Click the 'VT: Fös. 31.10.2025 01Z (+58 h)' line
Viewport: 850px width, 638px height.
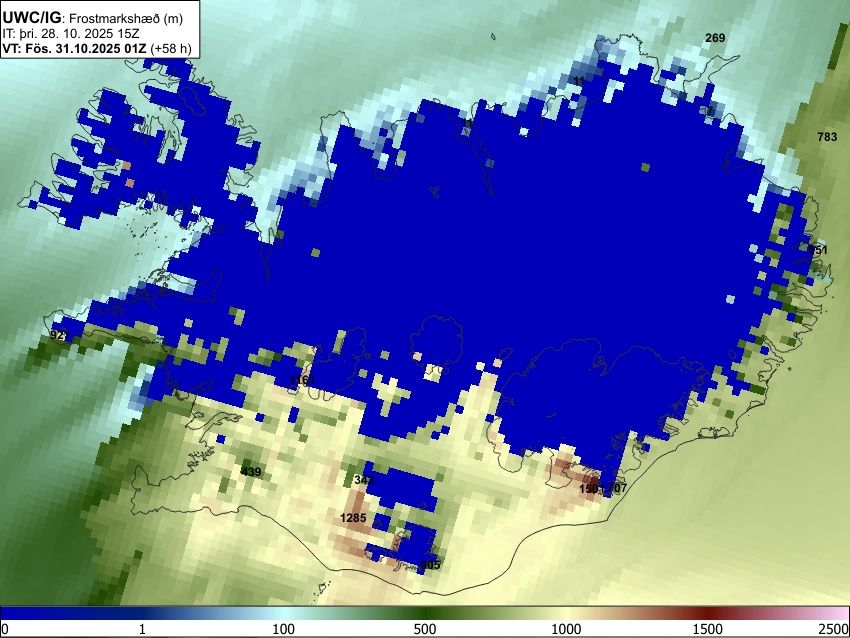point(97,48)
